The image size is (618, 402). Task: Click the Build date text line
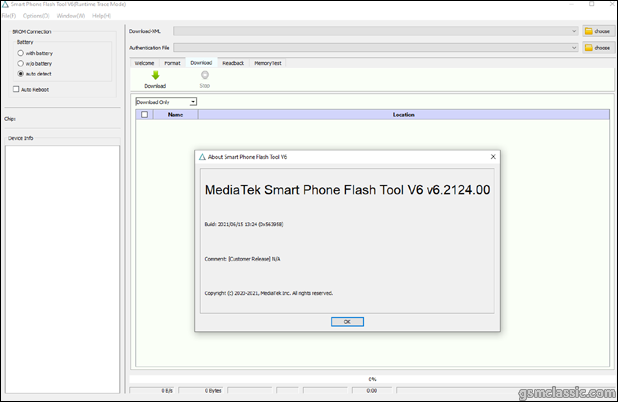click(244, 224)
